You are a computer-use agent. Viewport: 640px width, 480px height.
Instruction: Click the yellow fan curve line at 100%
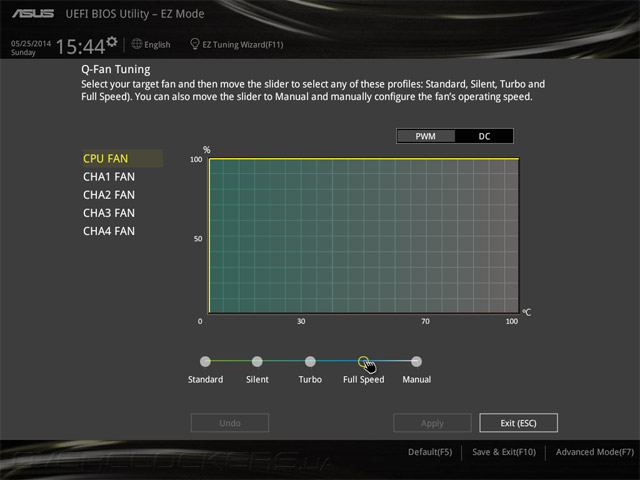[364, 158]
